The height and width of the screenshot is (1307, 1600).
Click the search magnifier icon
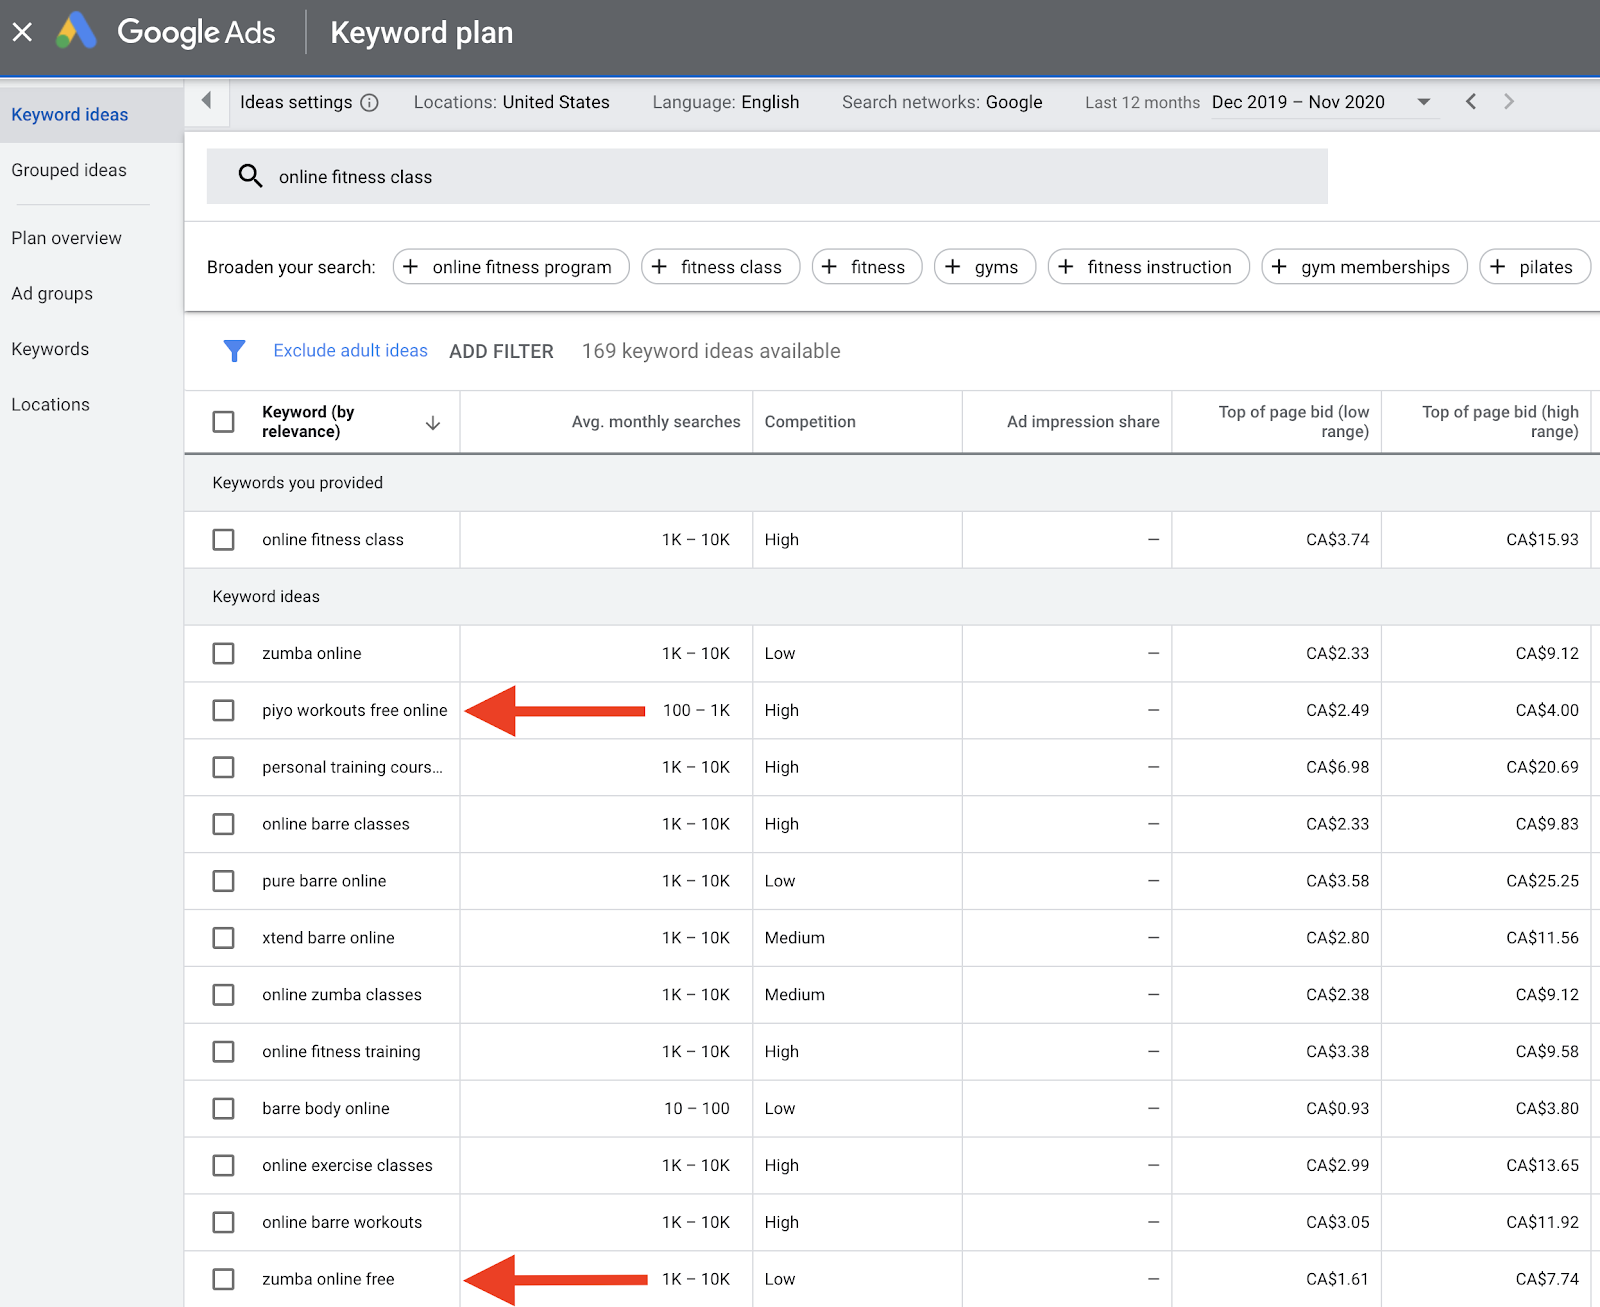pyautogui.click(x=250, y=177)
